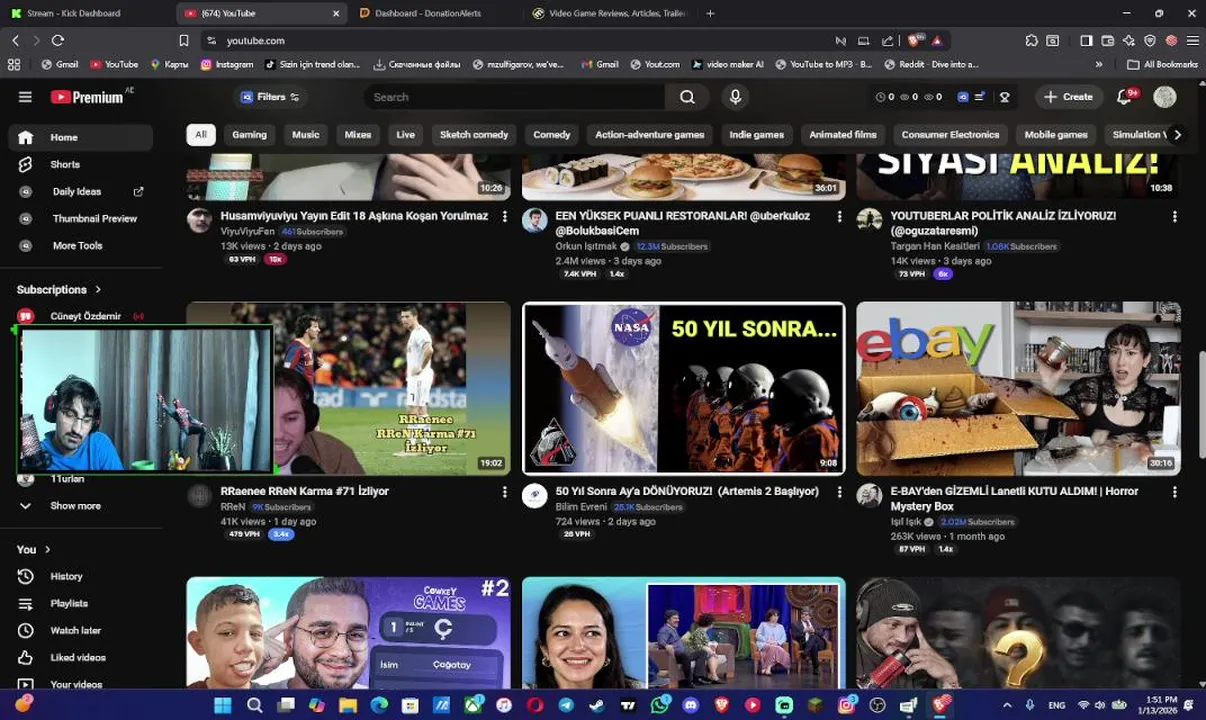
Task: Open Windows Start menu
Action: 223,705
